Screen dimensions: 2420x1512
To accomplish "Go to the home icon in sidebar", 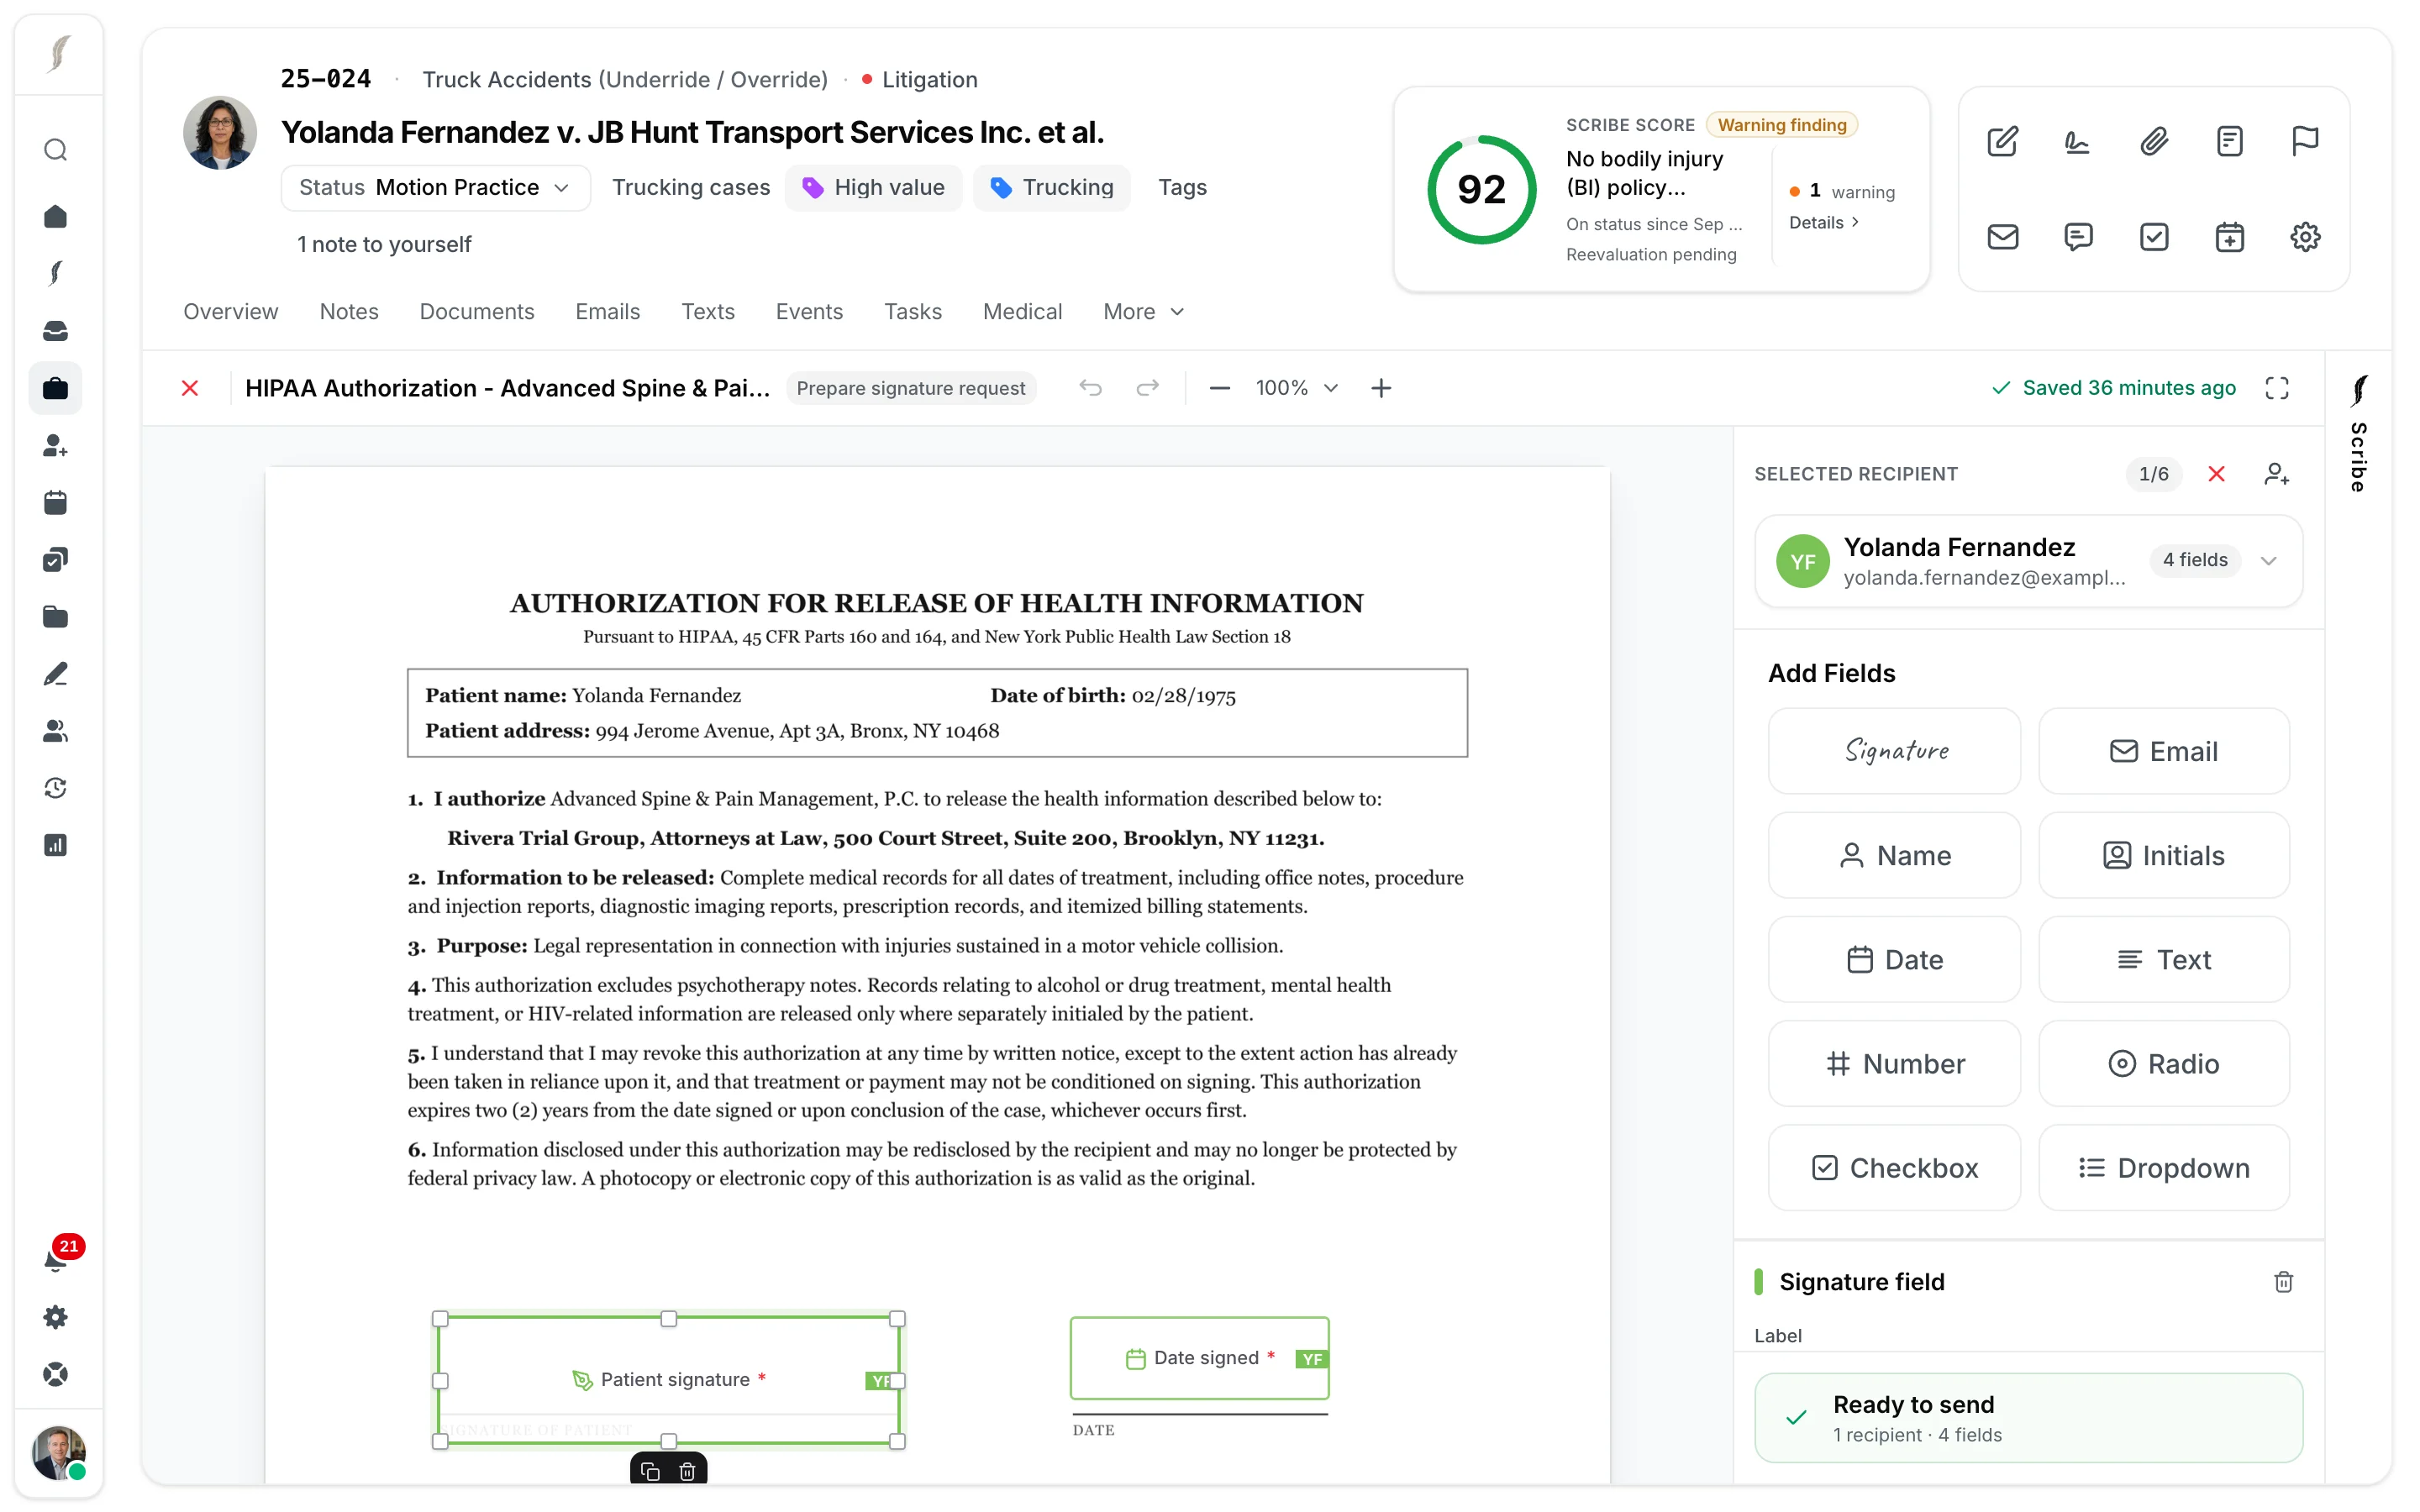I will [56, 216].
